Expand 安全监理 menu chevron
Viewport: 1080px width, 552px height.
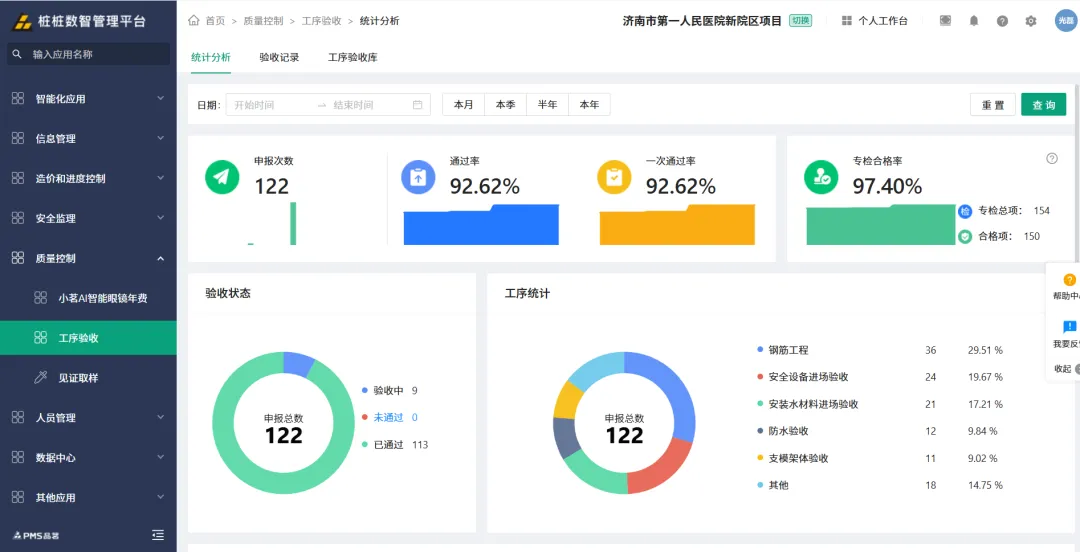point(160,218)
